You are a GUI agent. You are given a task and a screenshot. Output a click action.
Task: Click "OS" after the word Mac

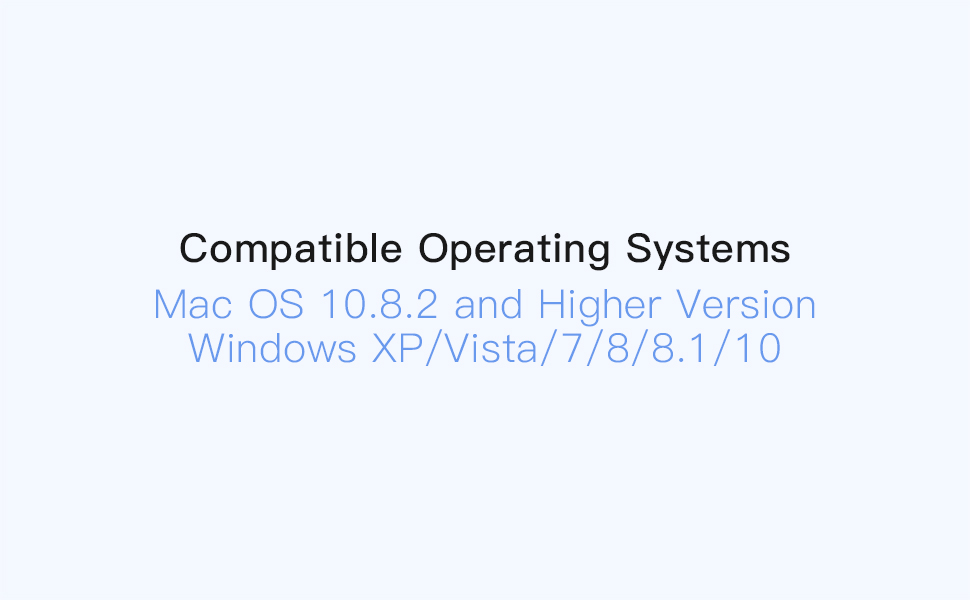(276, 304)
